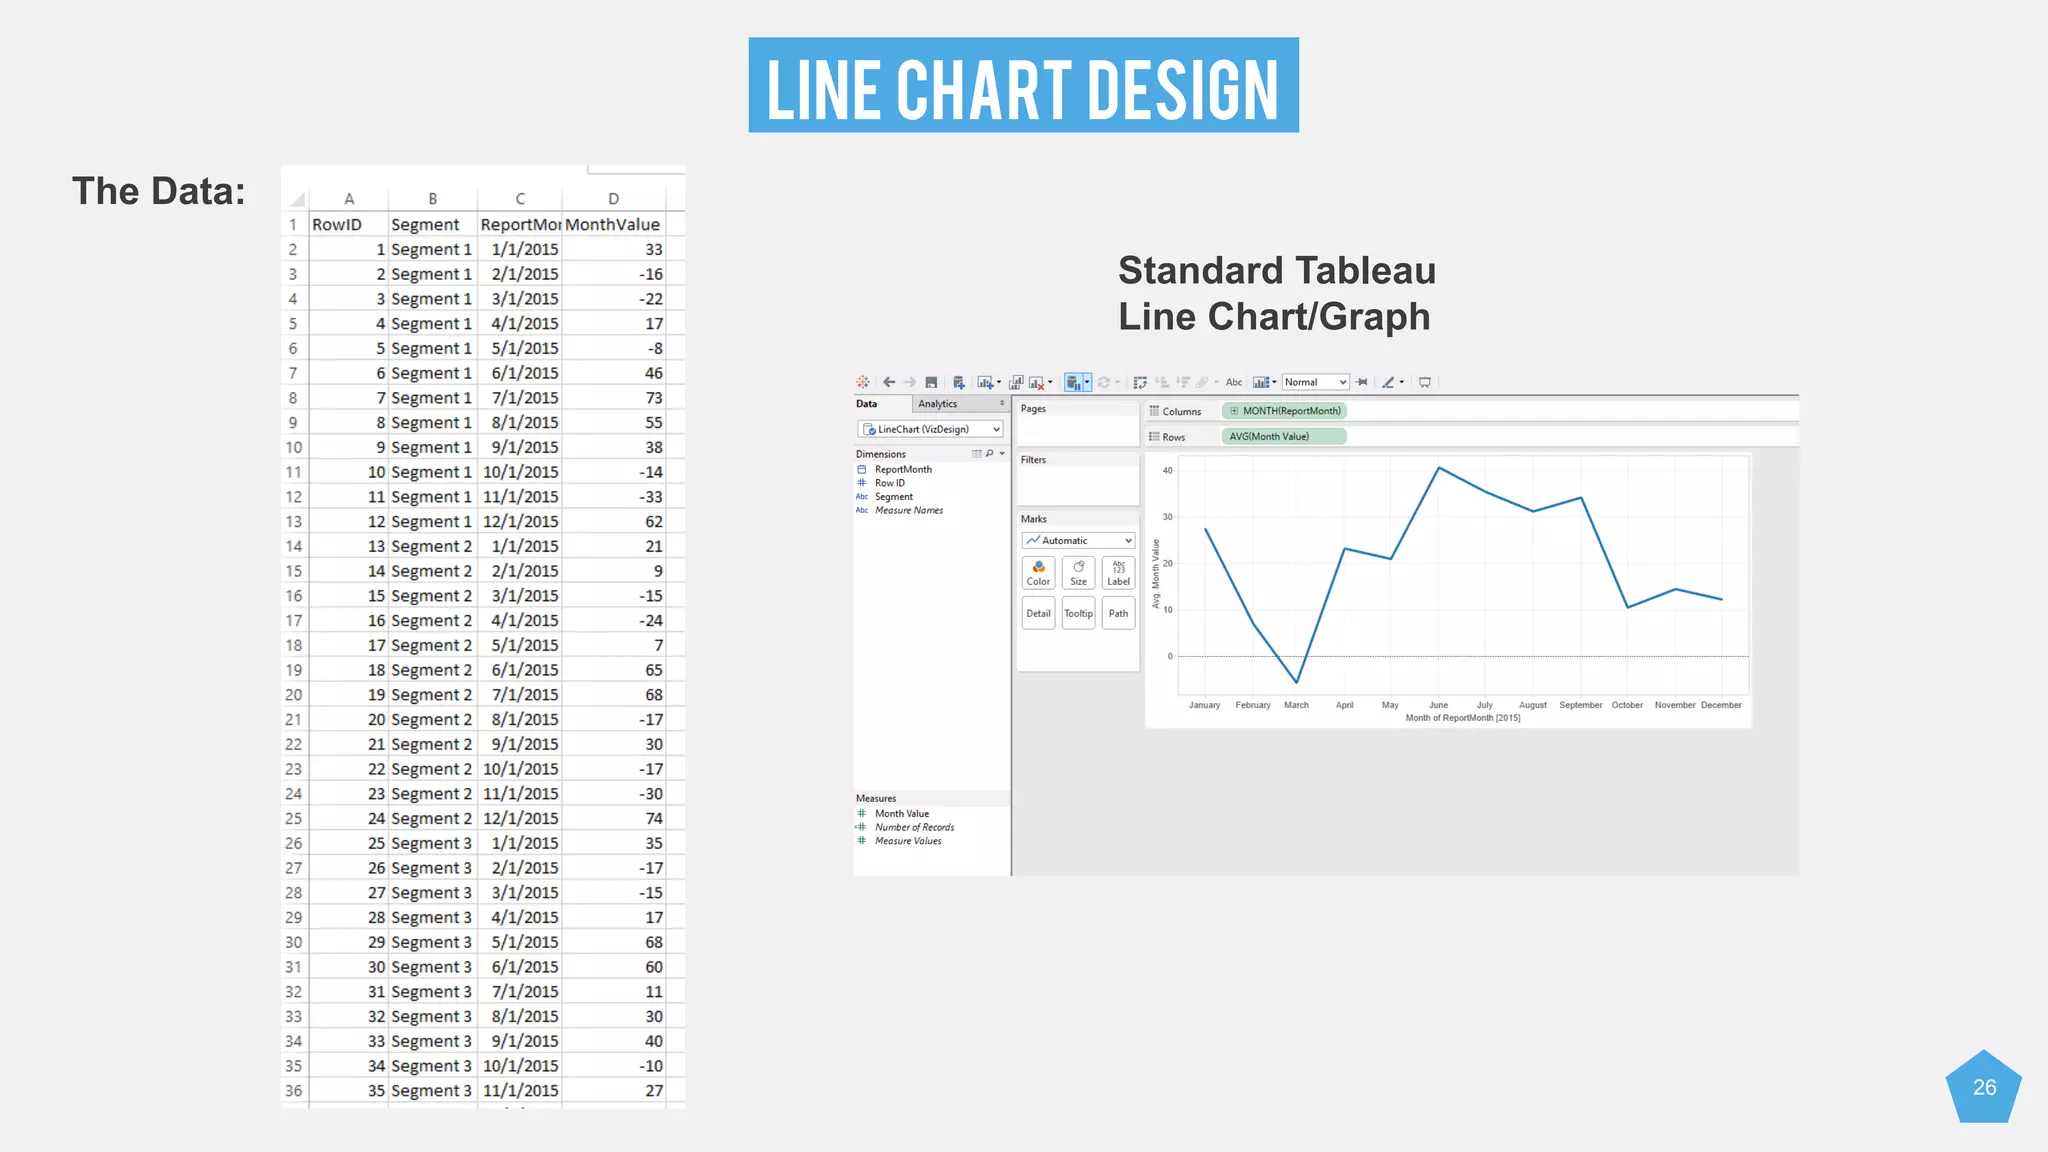The width and height of the screenshot is (2048, 1152).
Task: Expand the MONTH(ReportMonth) pill plus icon
Action: click(x=1234, y=411)
